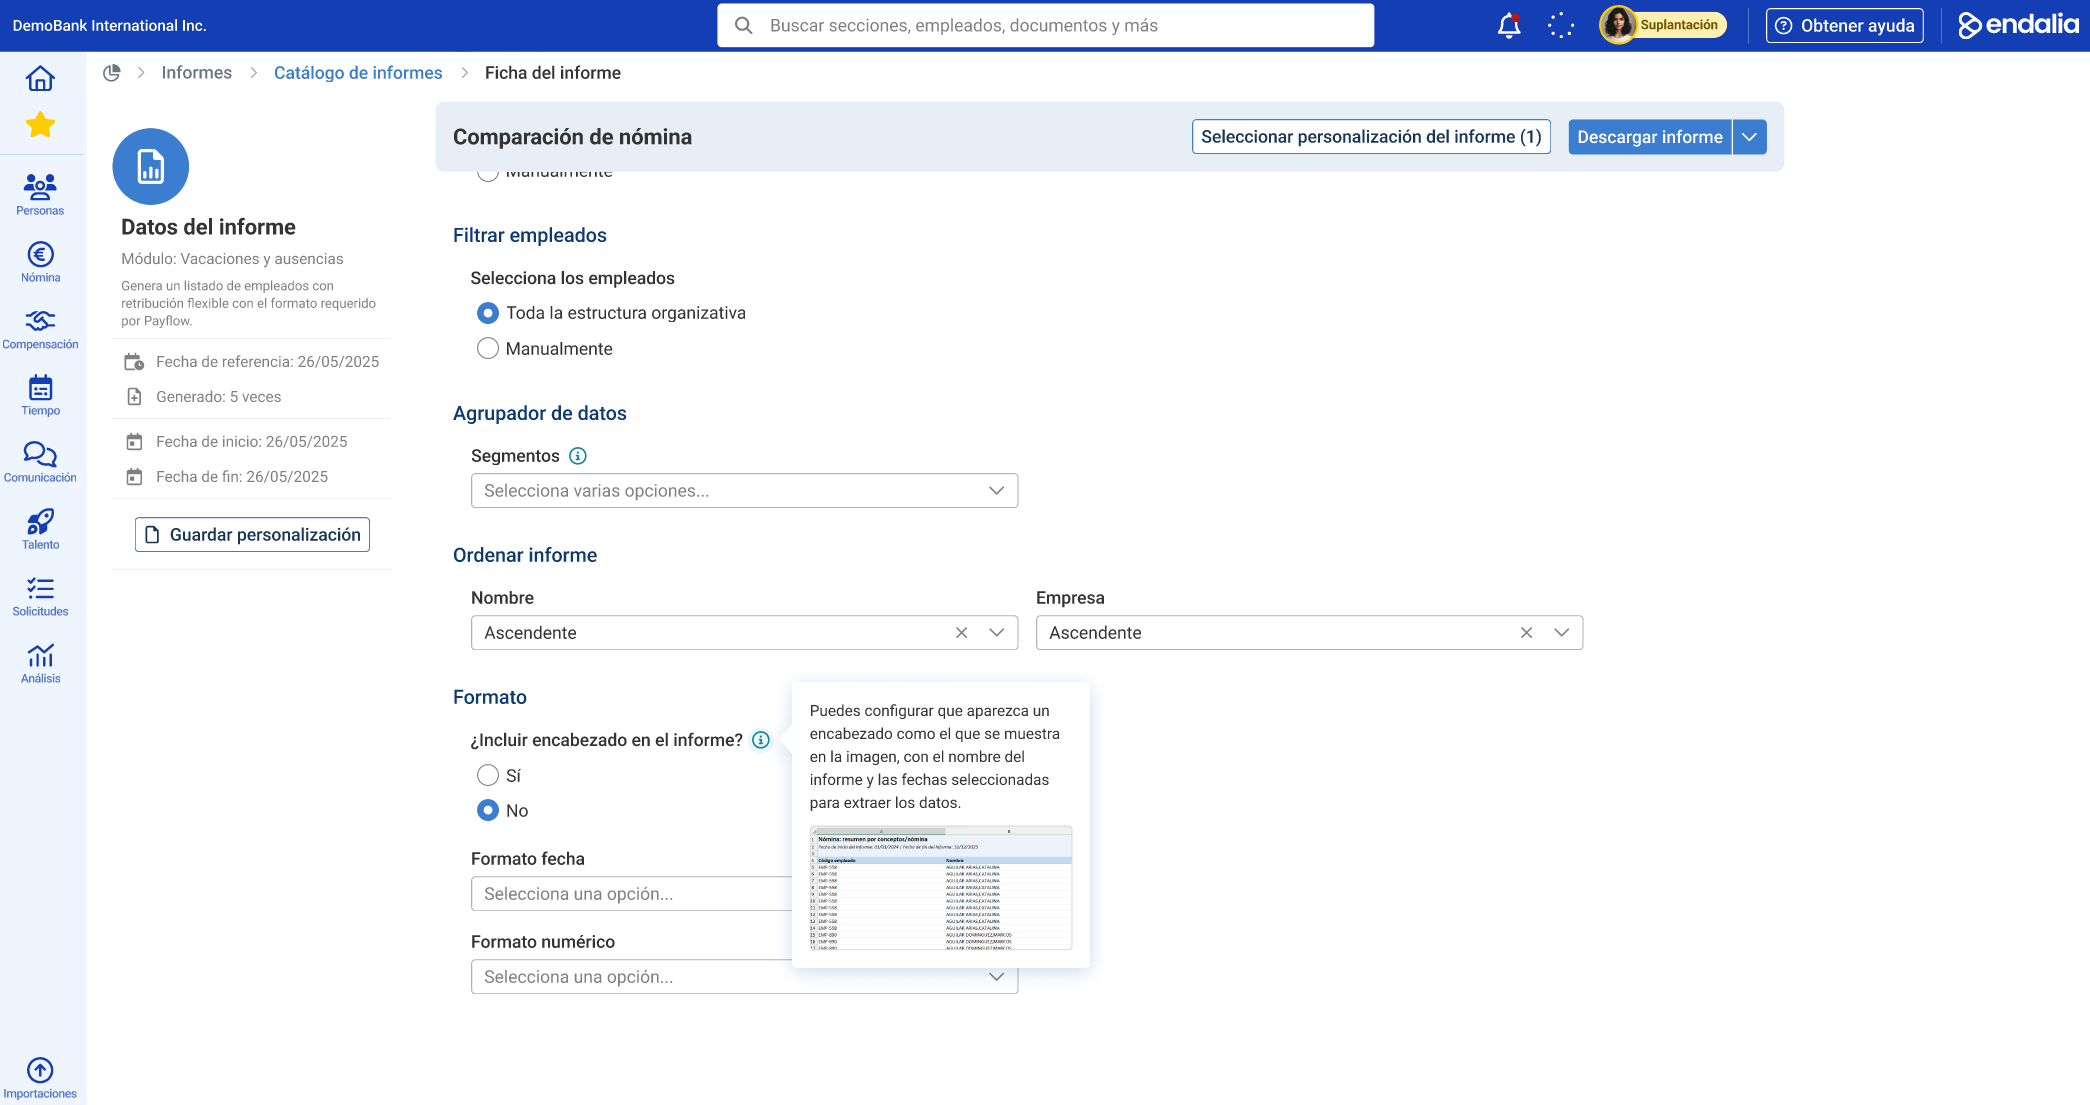
Task: Go to Catálogo de informes breadcrumb
Action: (358, 73)
